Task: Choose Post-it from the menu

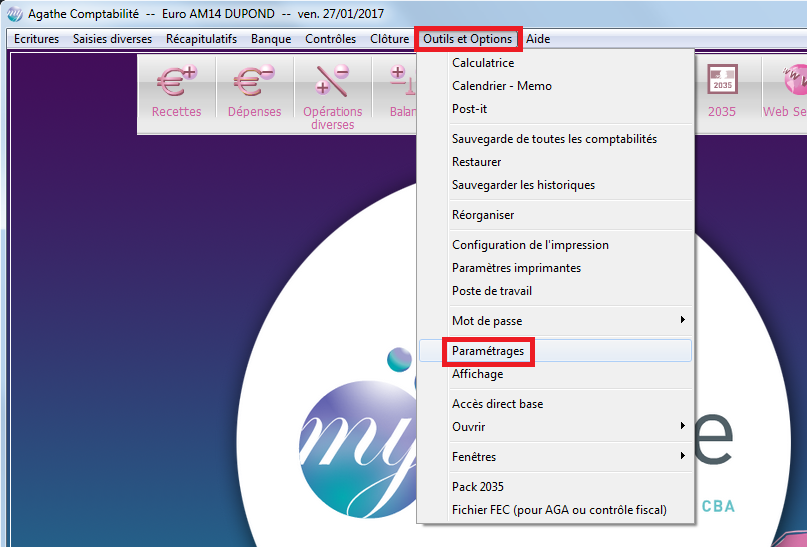Action: (555, 109)
